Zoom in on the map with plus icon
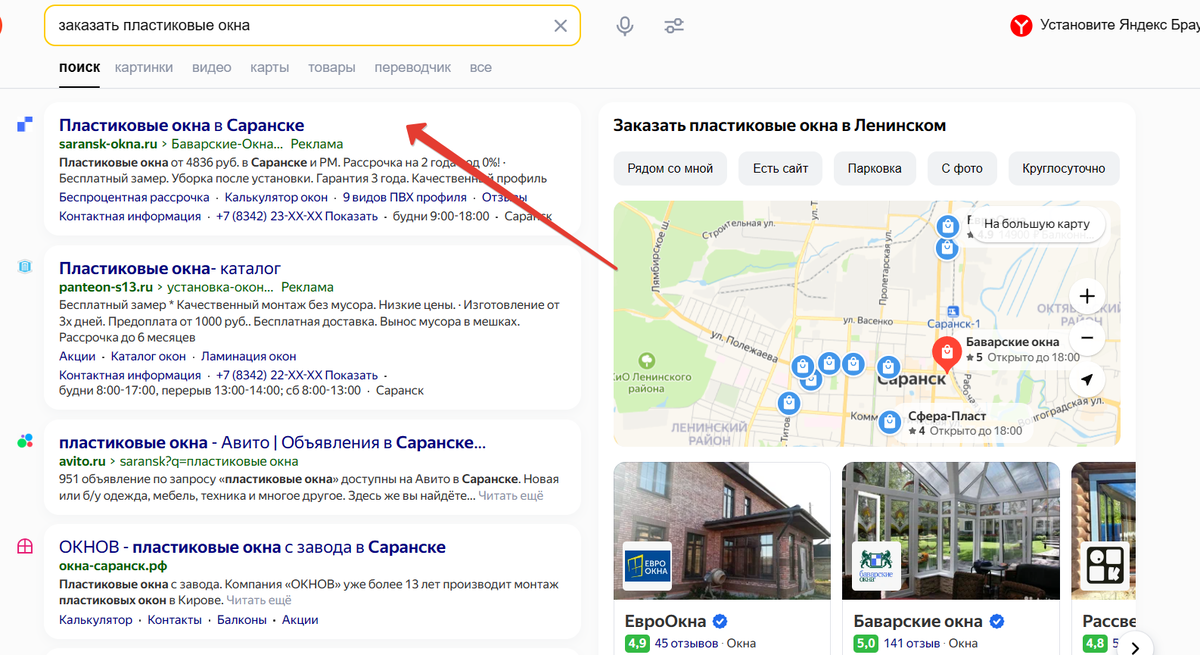Viewport: 1200px width, 655px height. [1086, 296]
